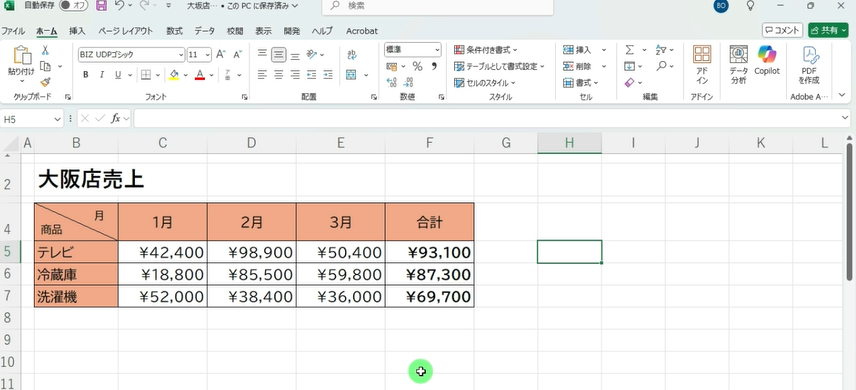This screenshot has height=390, width=856.
Task: Switch to the 数式 formulas tab
Action: (175, 31)
